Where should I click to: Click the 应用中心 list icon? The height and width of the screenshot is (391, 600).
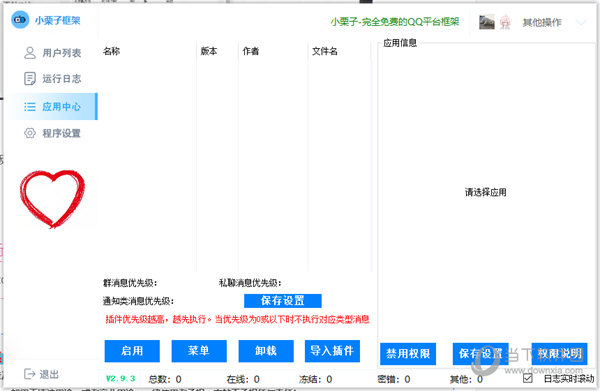[30, 106]
